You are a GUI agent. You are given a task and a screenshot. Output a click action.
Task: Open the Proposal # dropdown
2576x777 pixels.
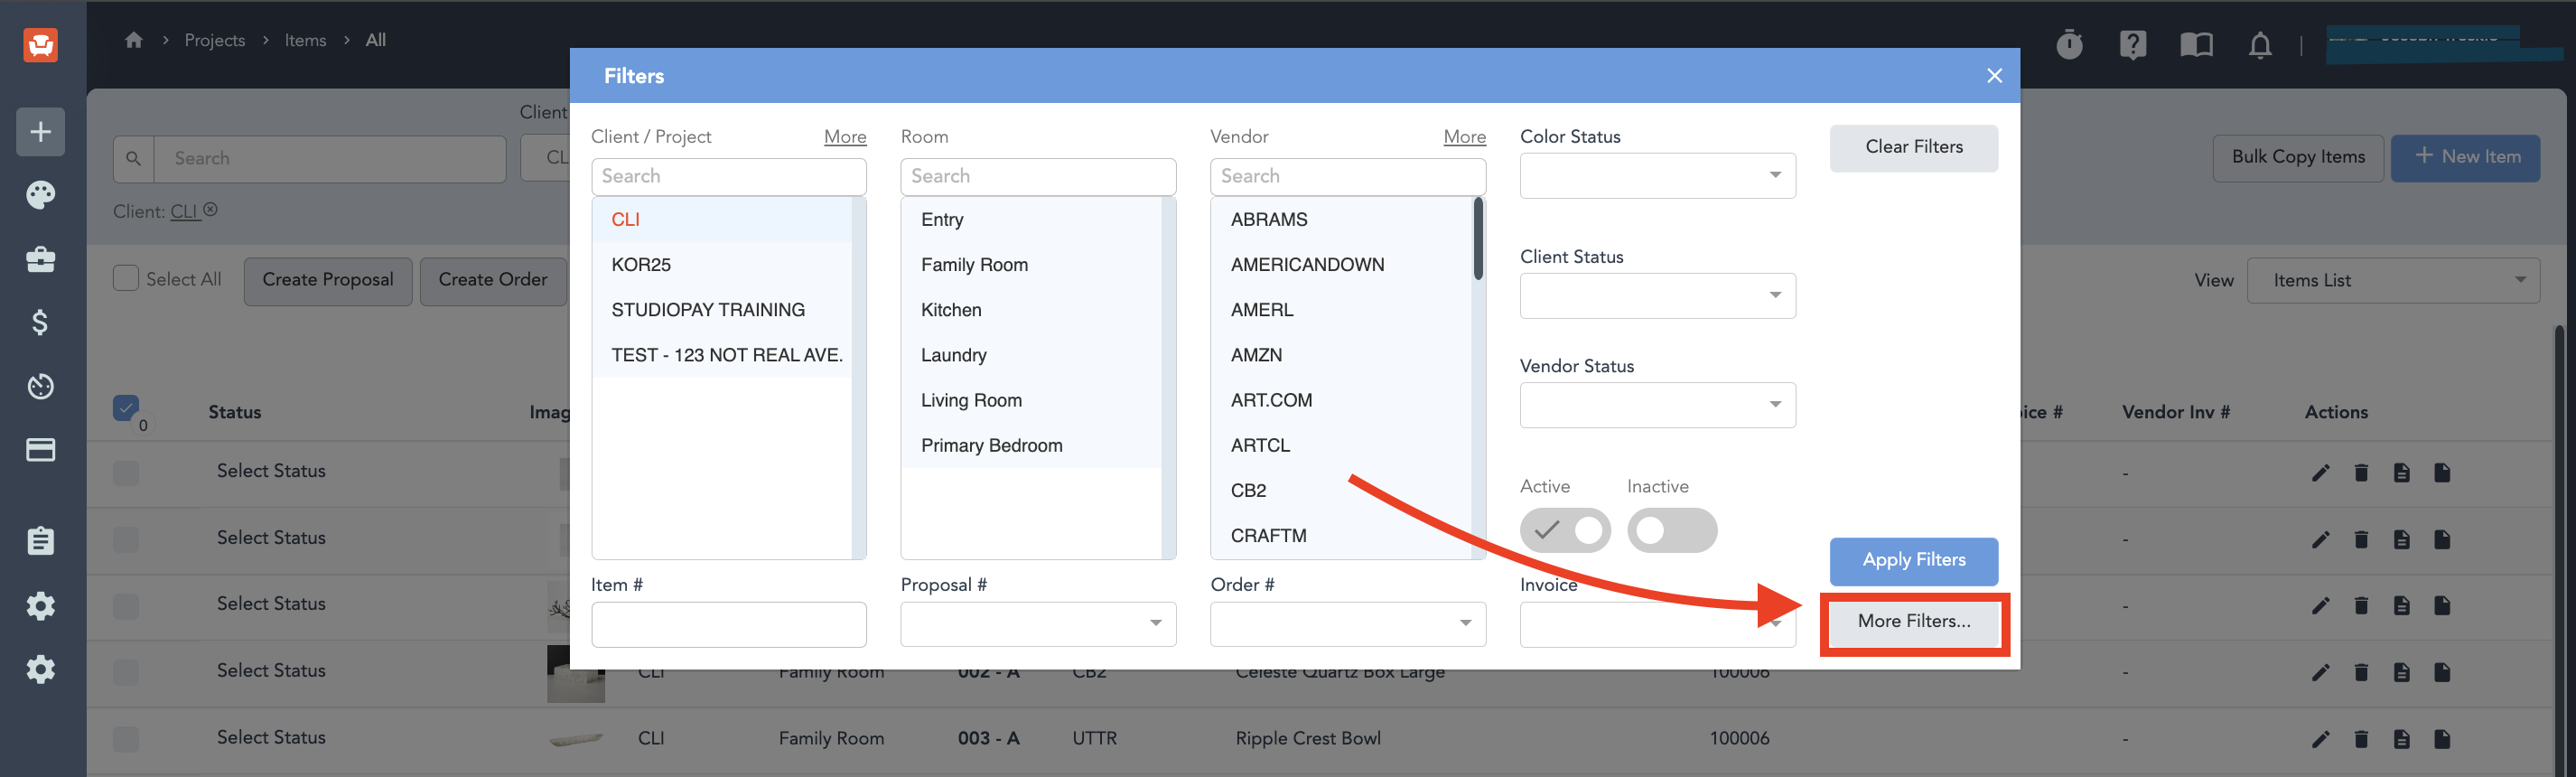pyautogui.click(x=1038, y=624)
